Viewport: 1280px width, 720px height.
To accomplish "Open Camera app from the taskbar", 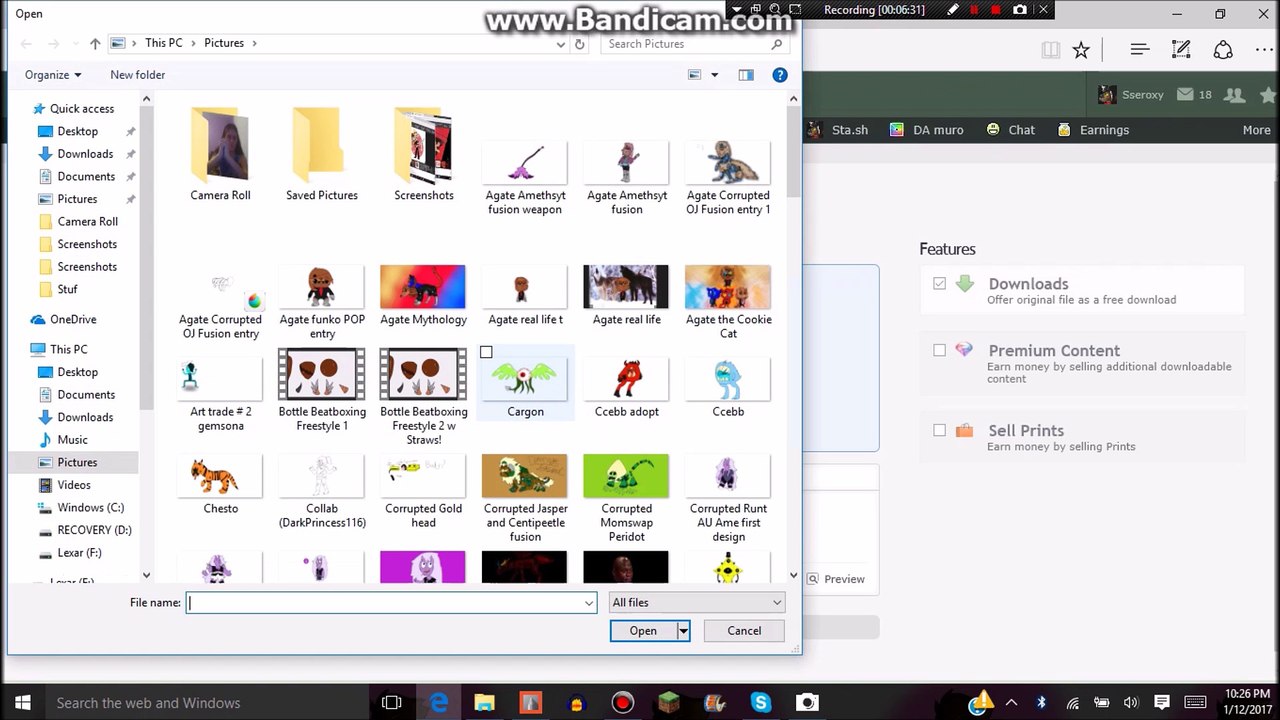I will [x=807, y=703].
